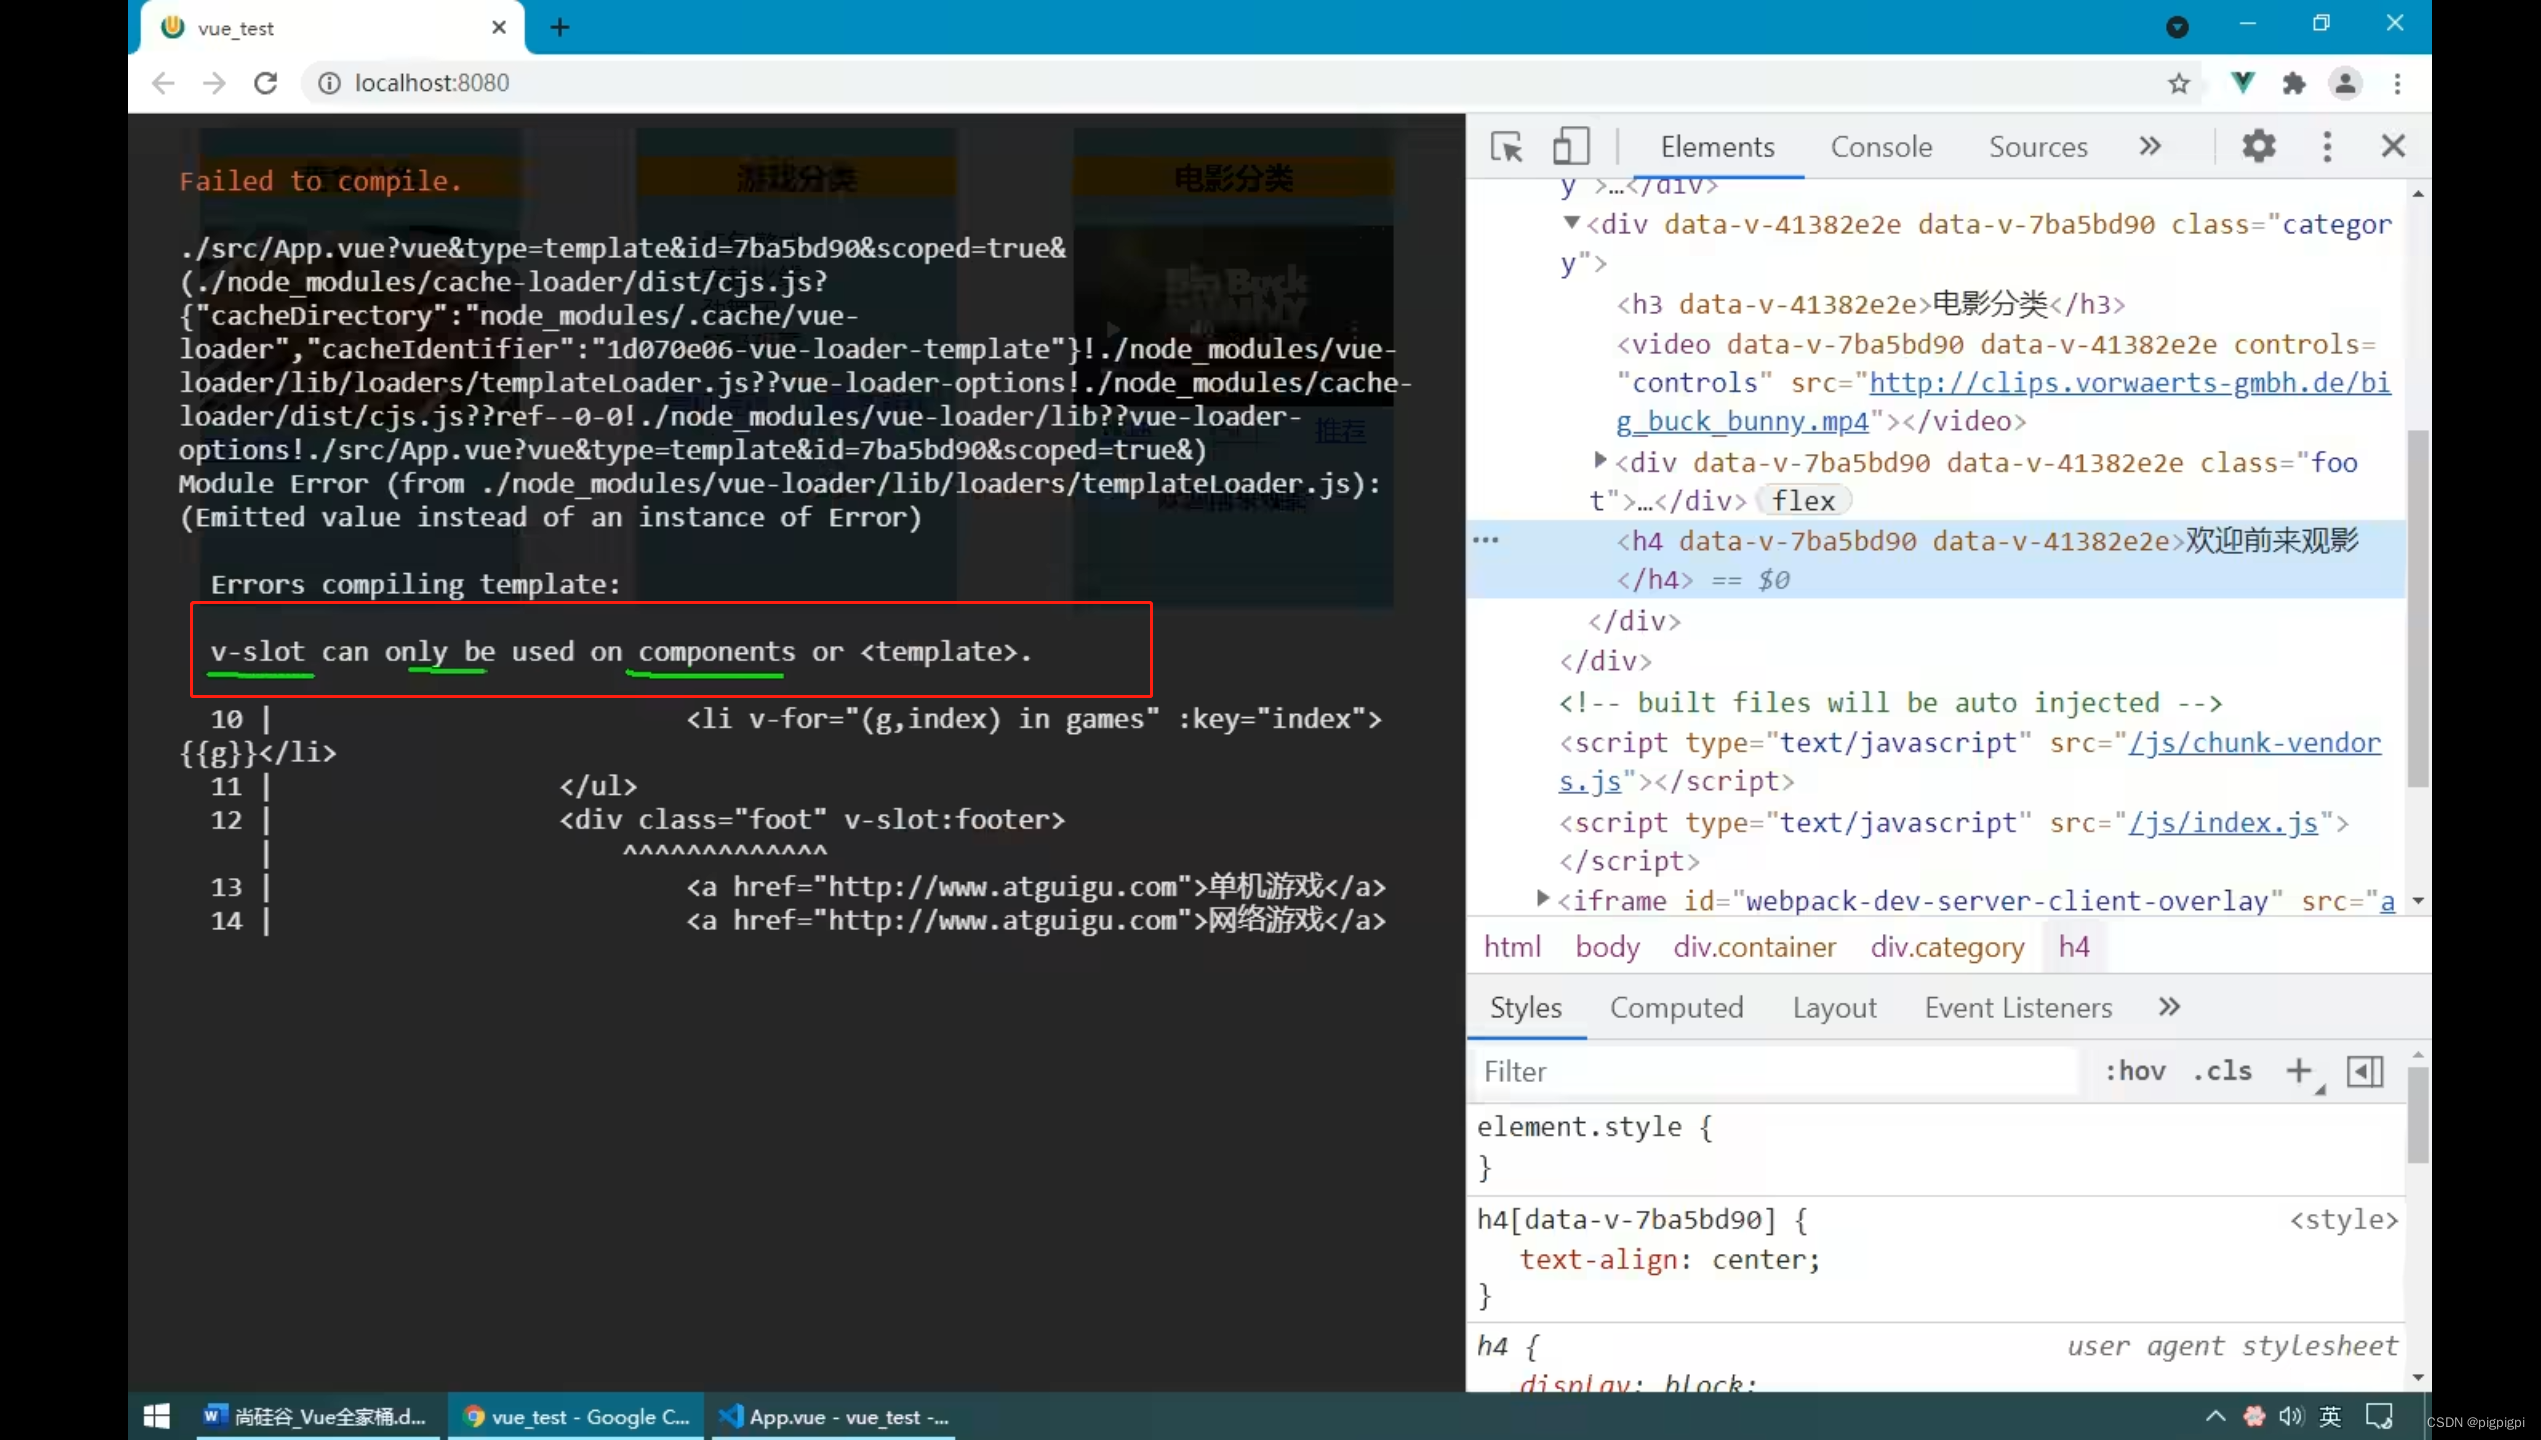Click the browser back arrow
The width and height of the screenshot is (2541, 1440).
click(x=164, y=83)
